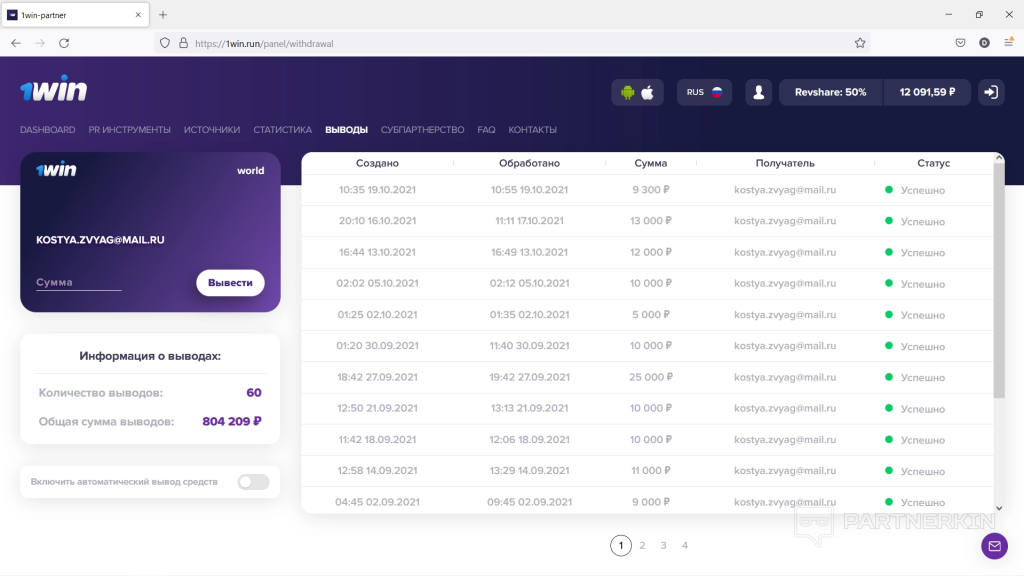Click the Создано column header
This screenshot has width=1024, height=576.
pyautogui.click(x=377, y=163)
